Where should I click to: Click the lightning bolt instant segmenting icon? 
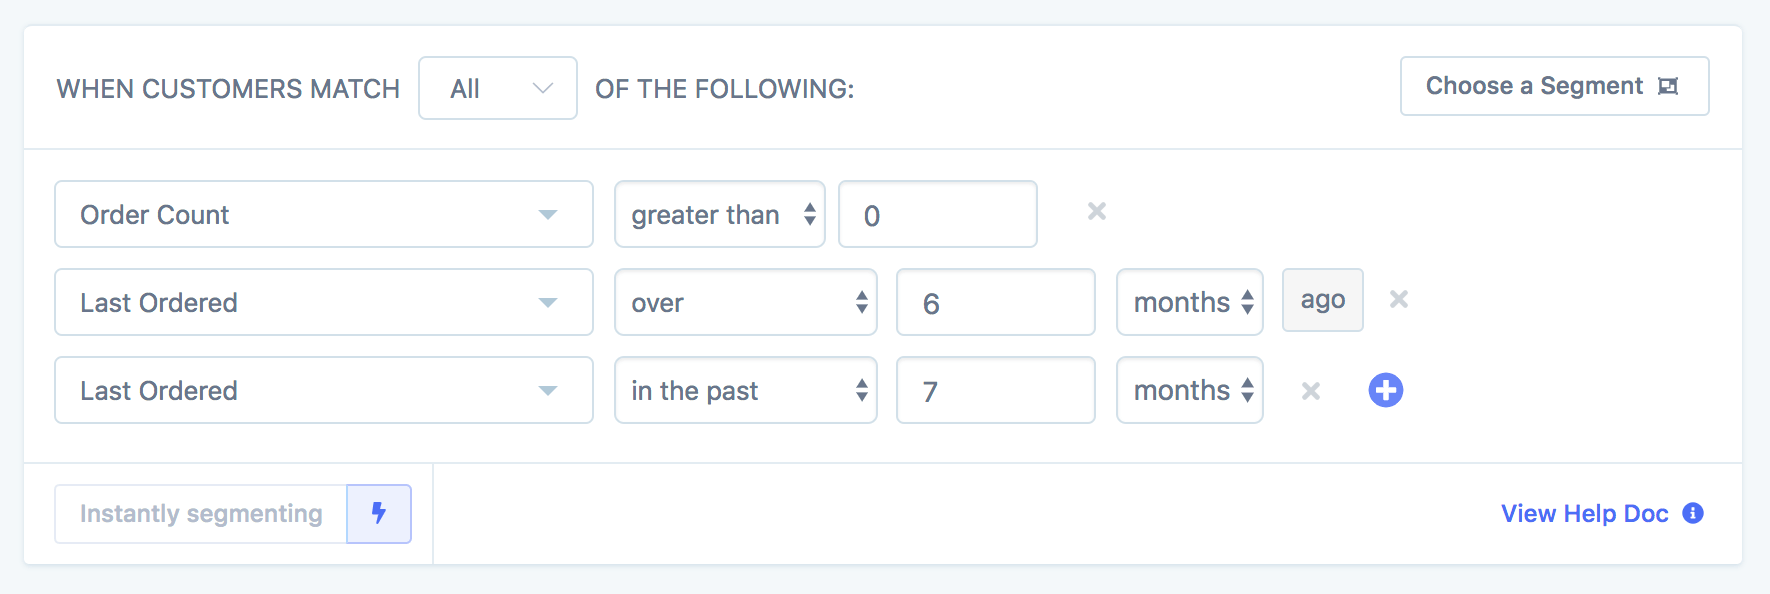[x=379, y=514]
